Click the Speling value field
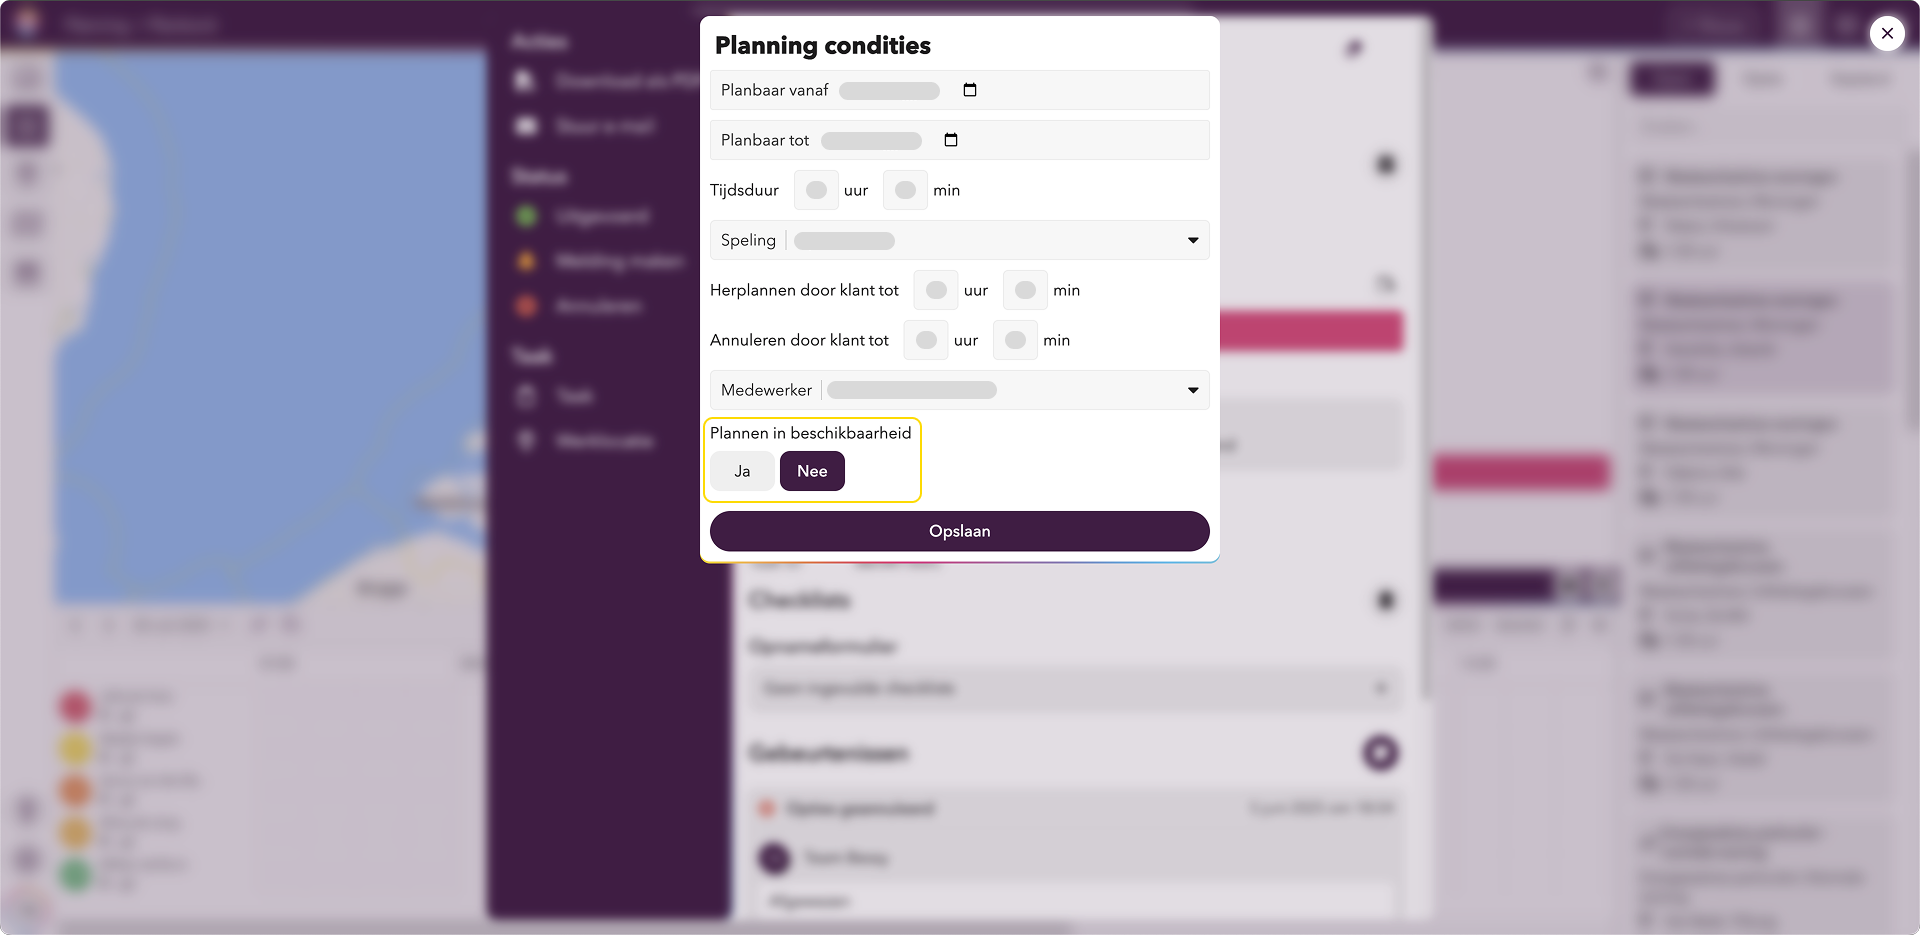The height and width of the screenshot is (935, 1920). pyautogui.click(x=844, y=240)
